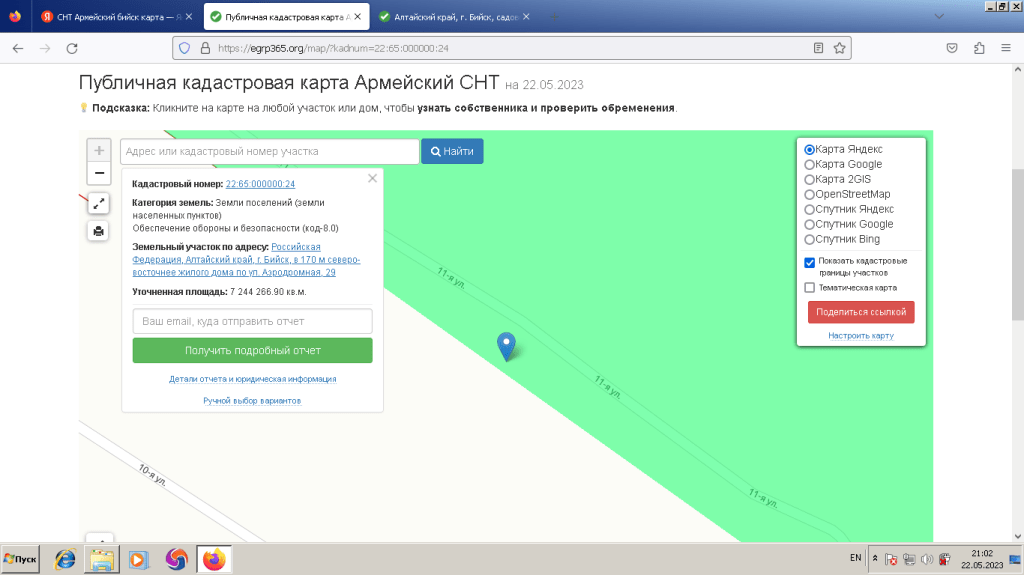
Task: Select Спутник Bing radio option
Action: pyautogui.click(x=809, y=240)
